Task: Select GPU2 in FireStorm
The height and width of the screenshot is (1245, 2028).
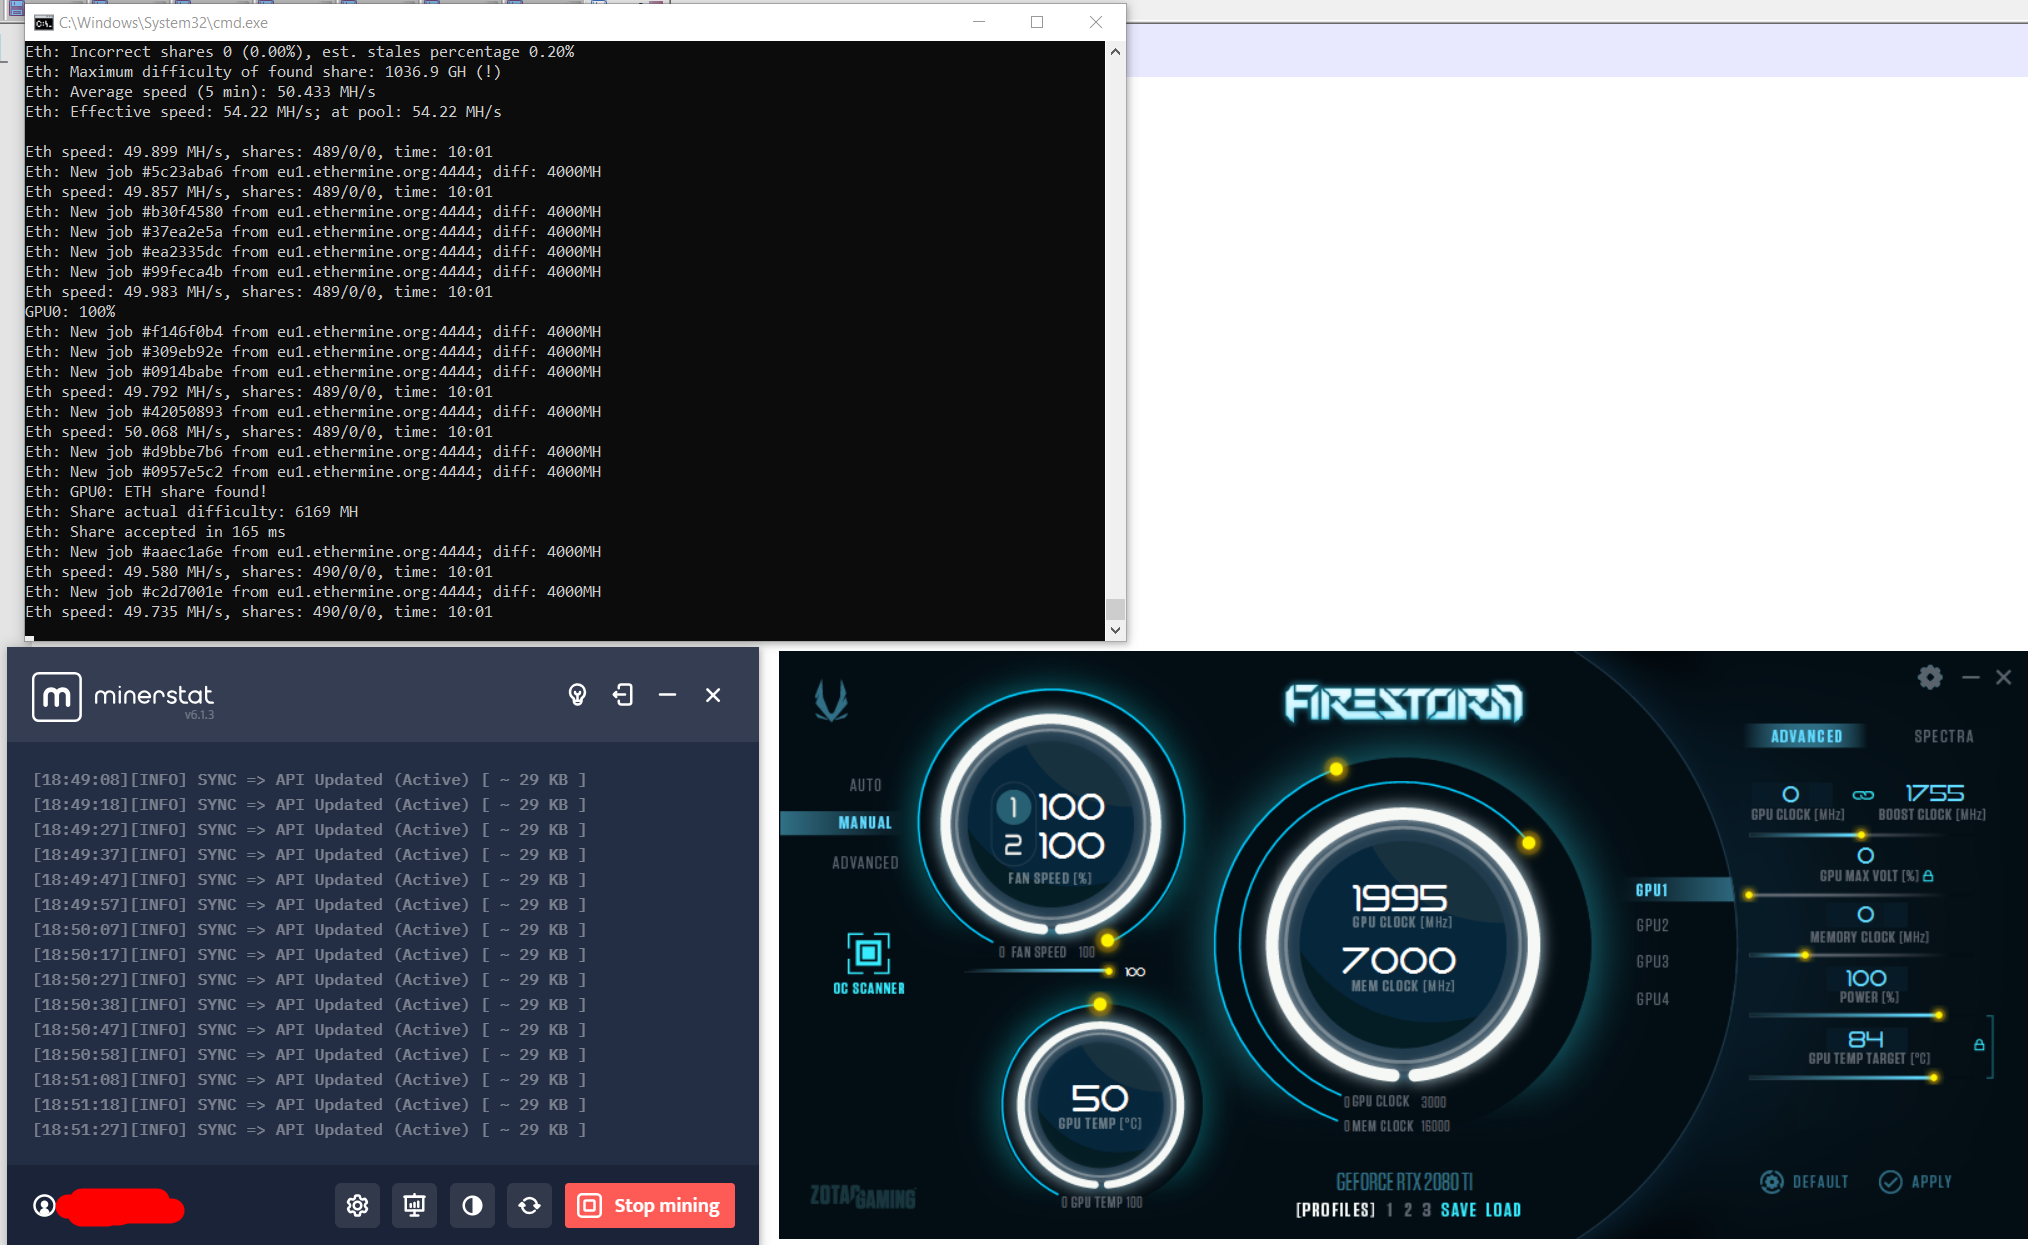Action: tap(1652, 926)
